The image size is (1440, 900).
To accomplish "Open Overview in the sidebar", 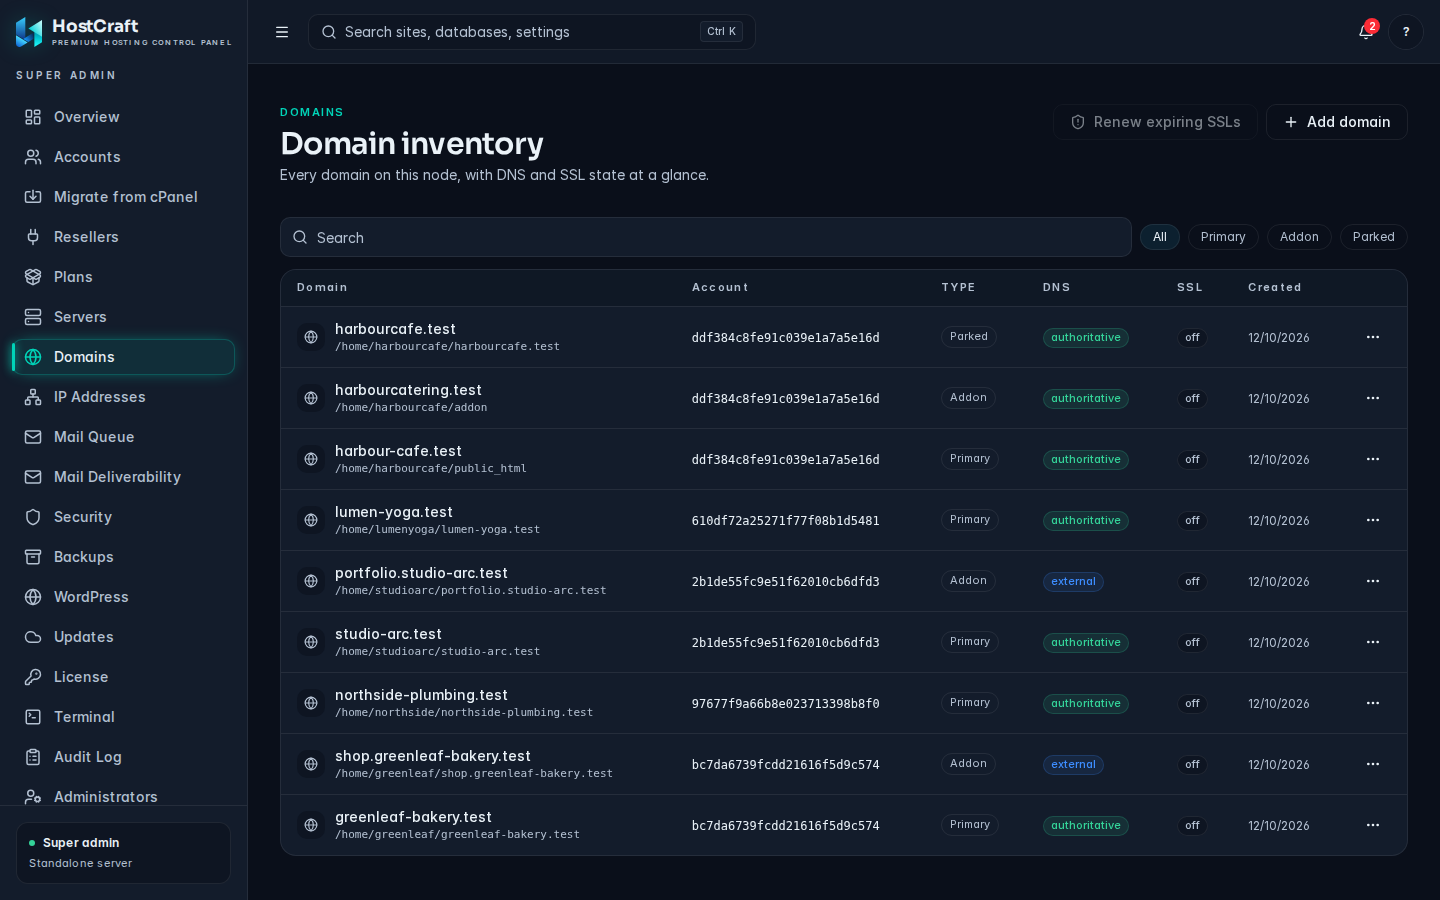I will click(124, 117).
